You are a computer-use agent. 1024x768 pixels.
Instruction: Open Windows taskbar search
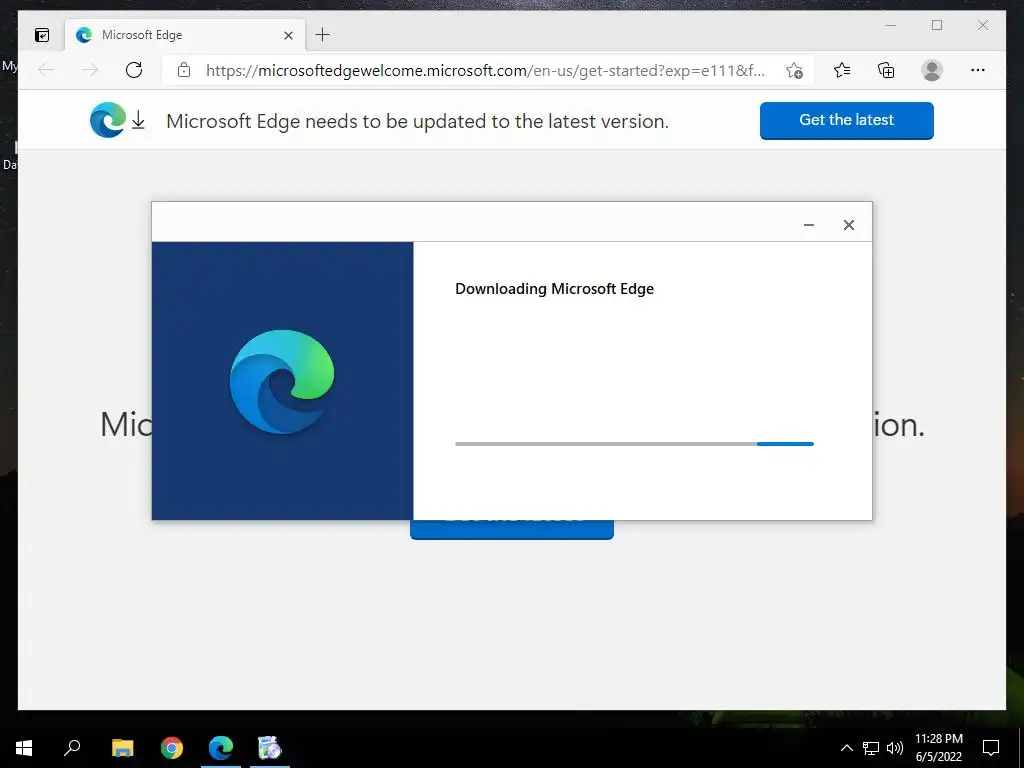click(x=72, y=748)
